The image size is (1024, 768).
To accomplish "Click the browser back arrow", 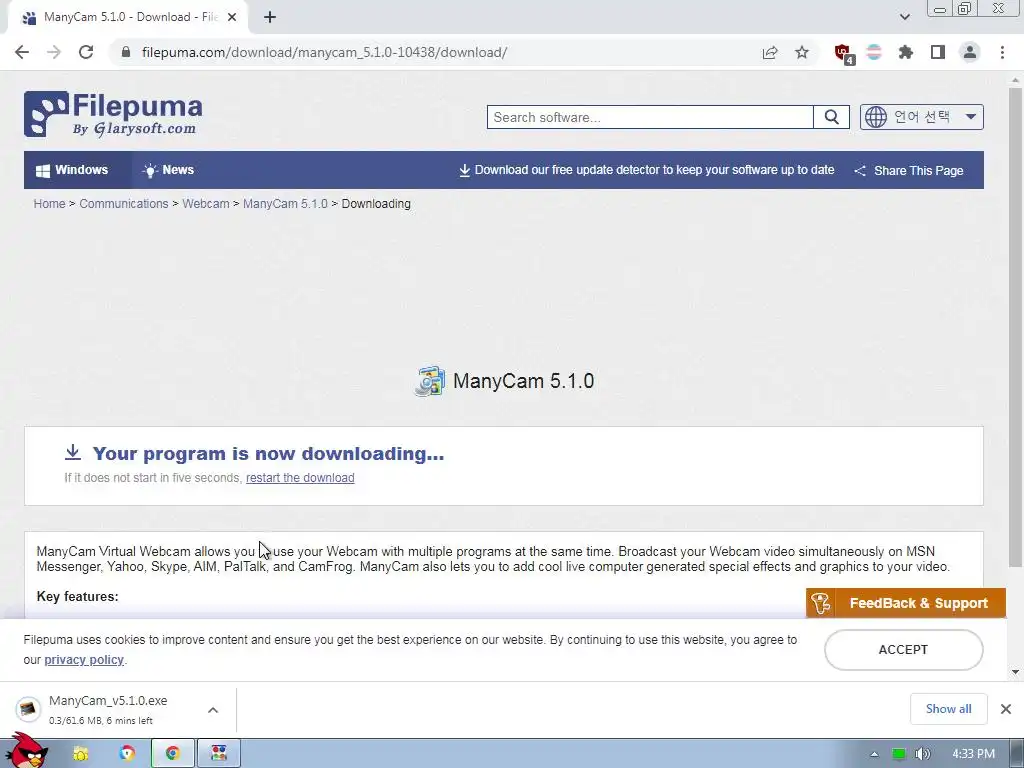I will coord(22,52).
